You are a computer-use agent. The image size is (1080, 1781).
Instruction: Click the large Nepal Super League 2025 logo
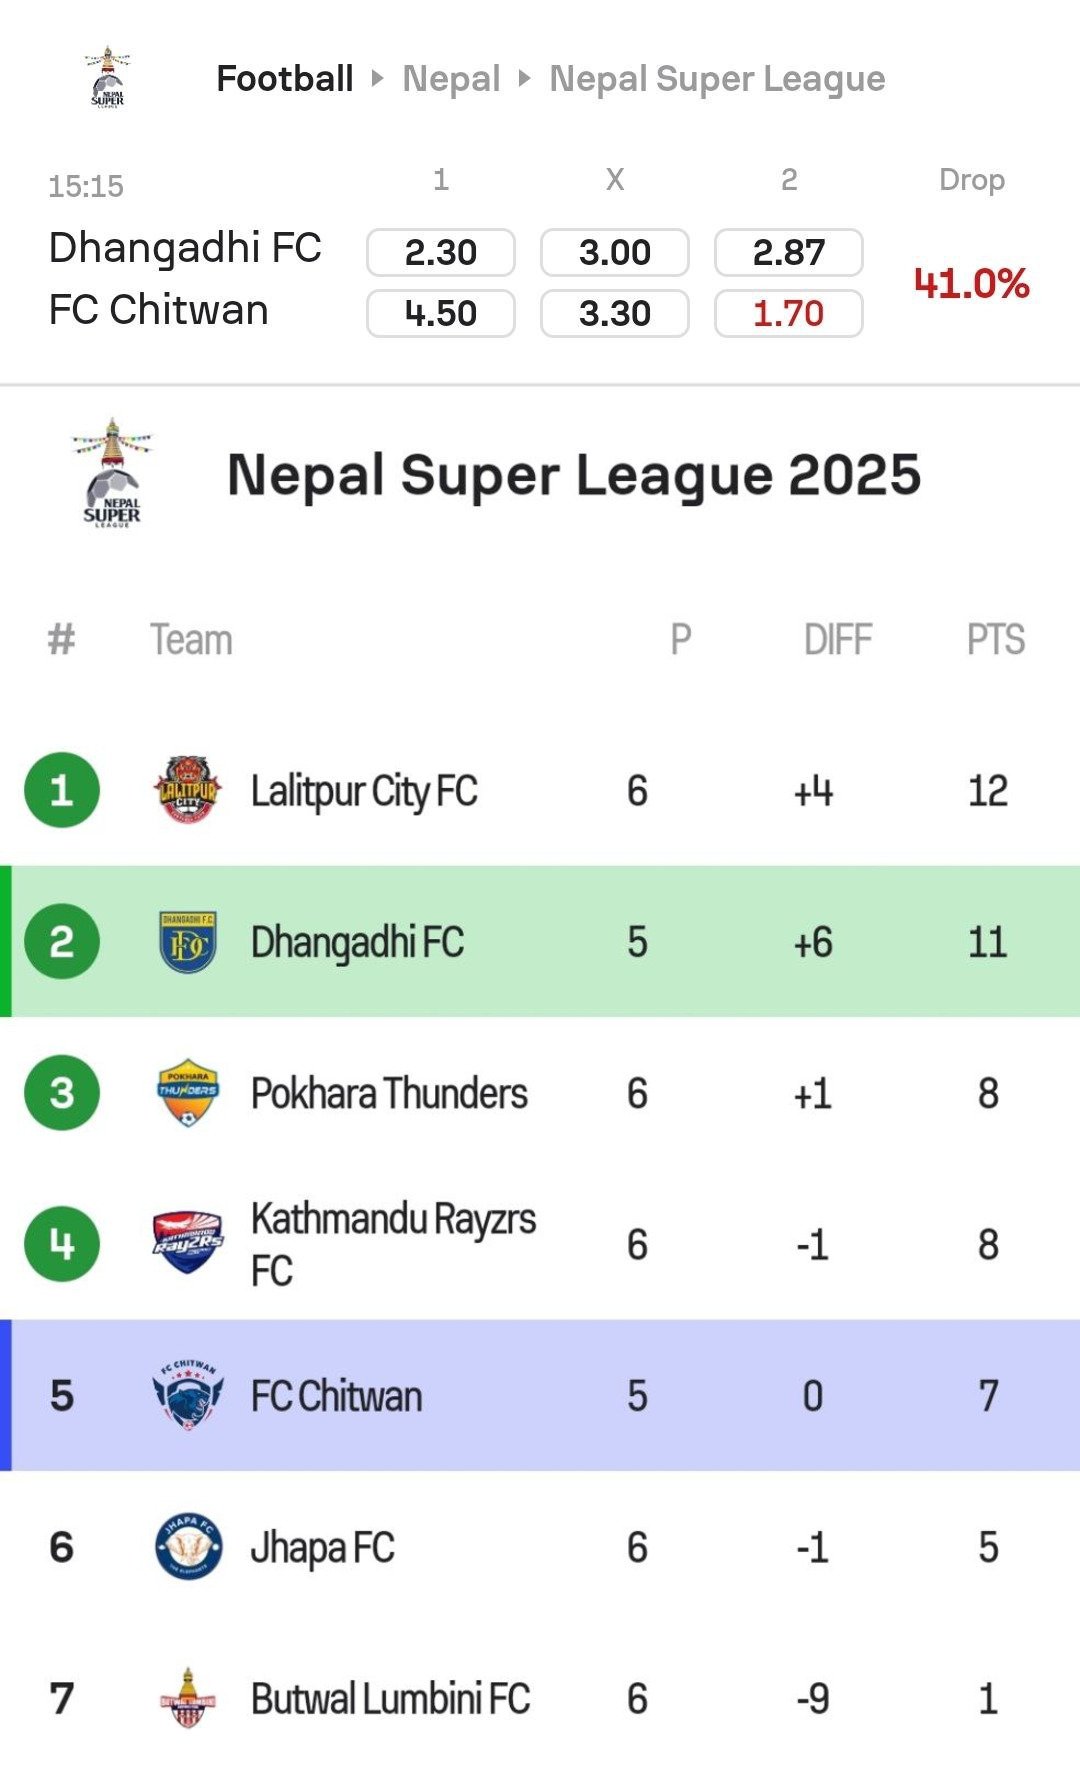click(112, 474)
